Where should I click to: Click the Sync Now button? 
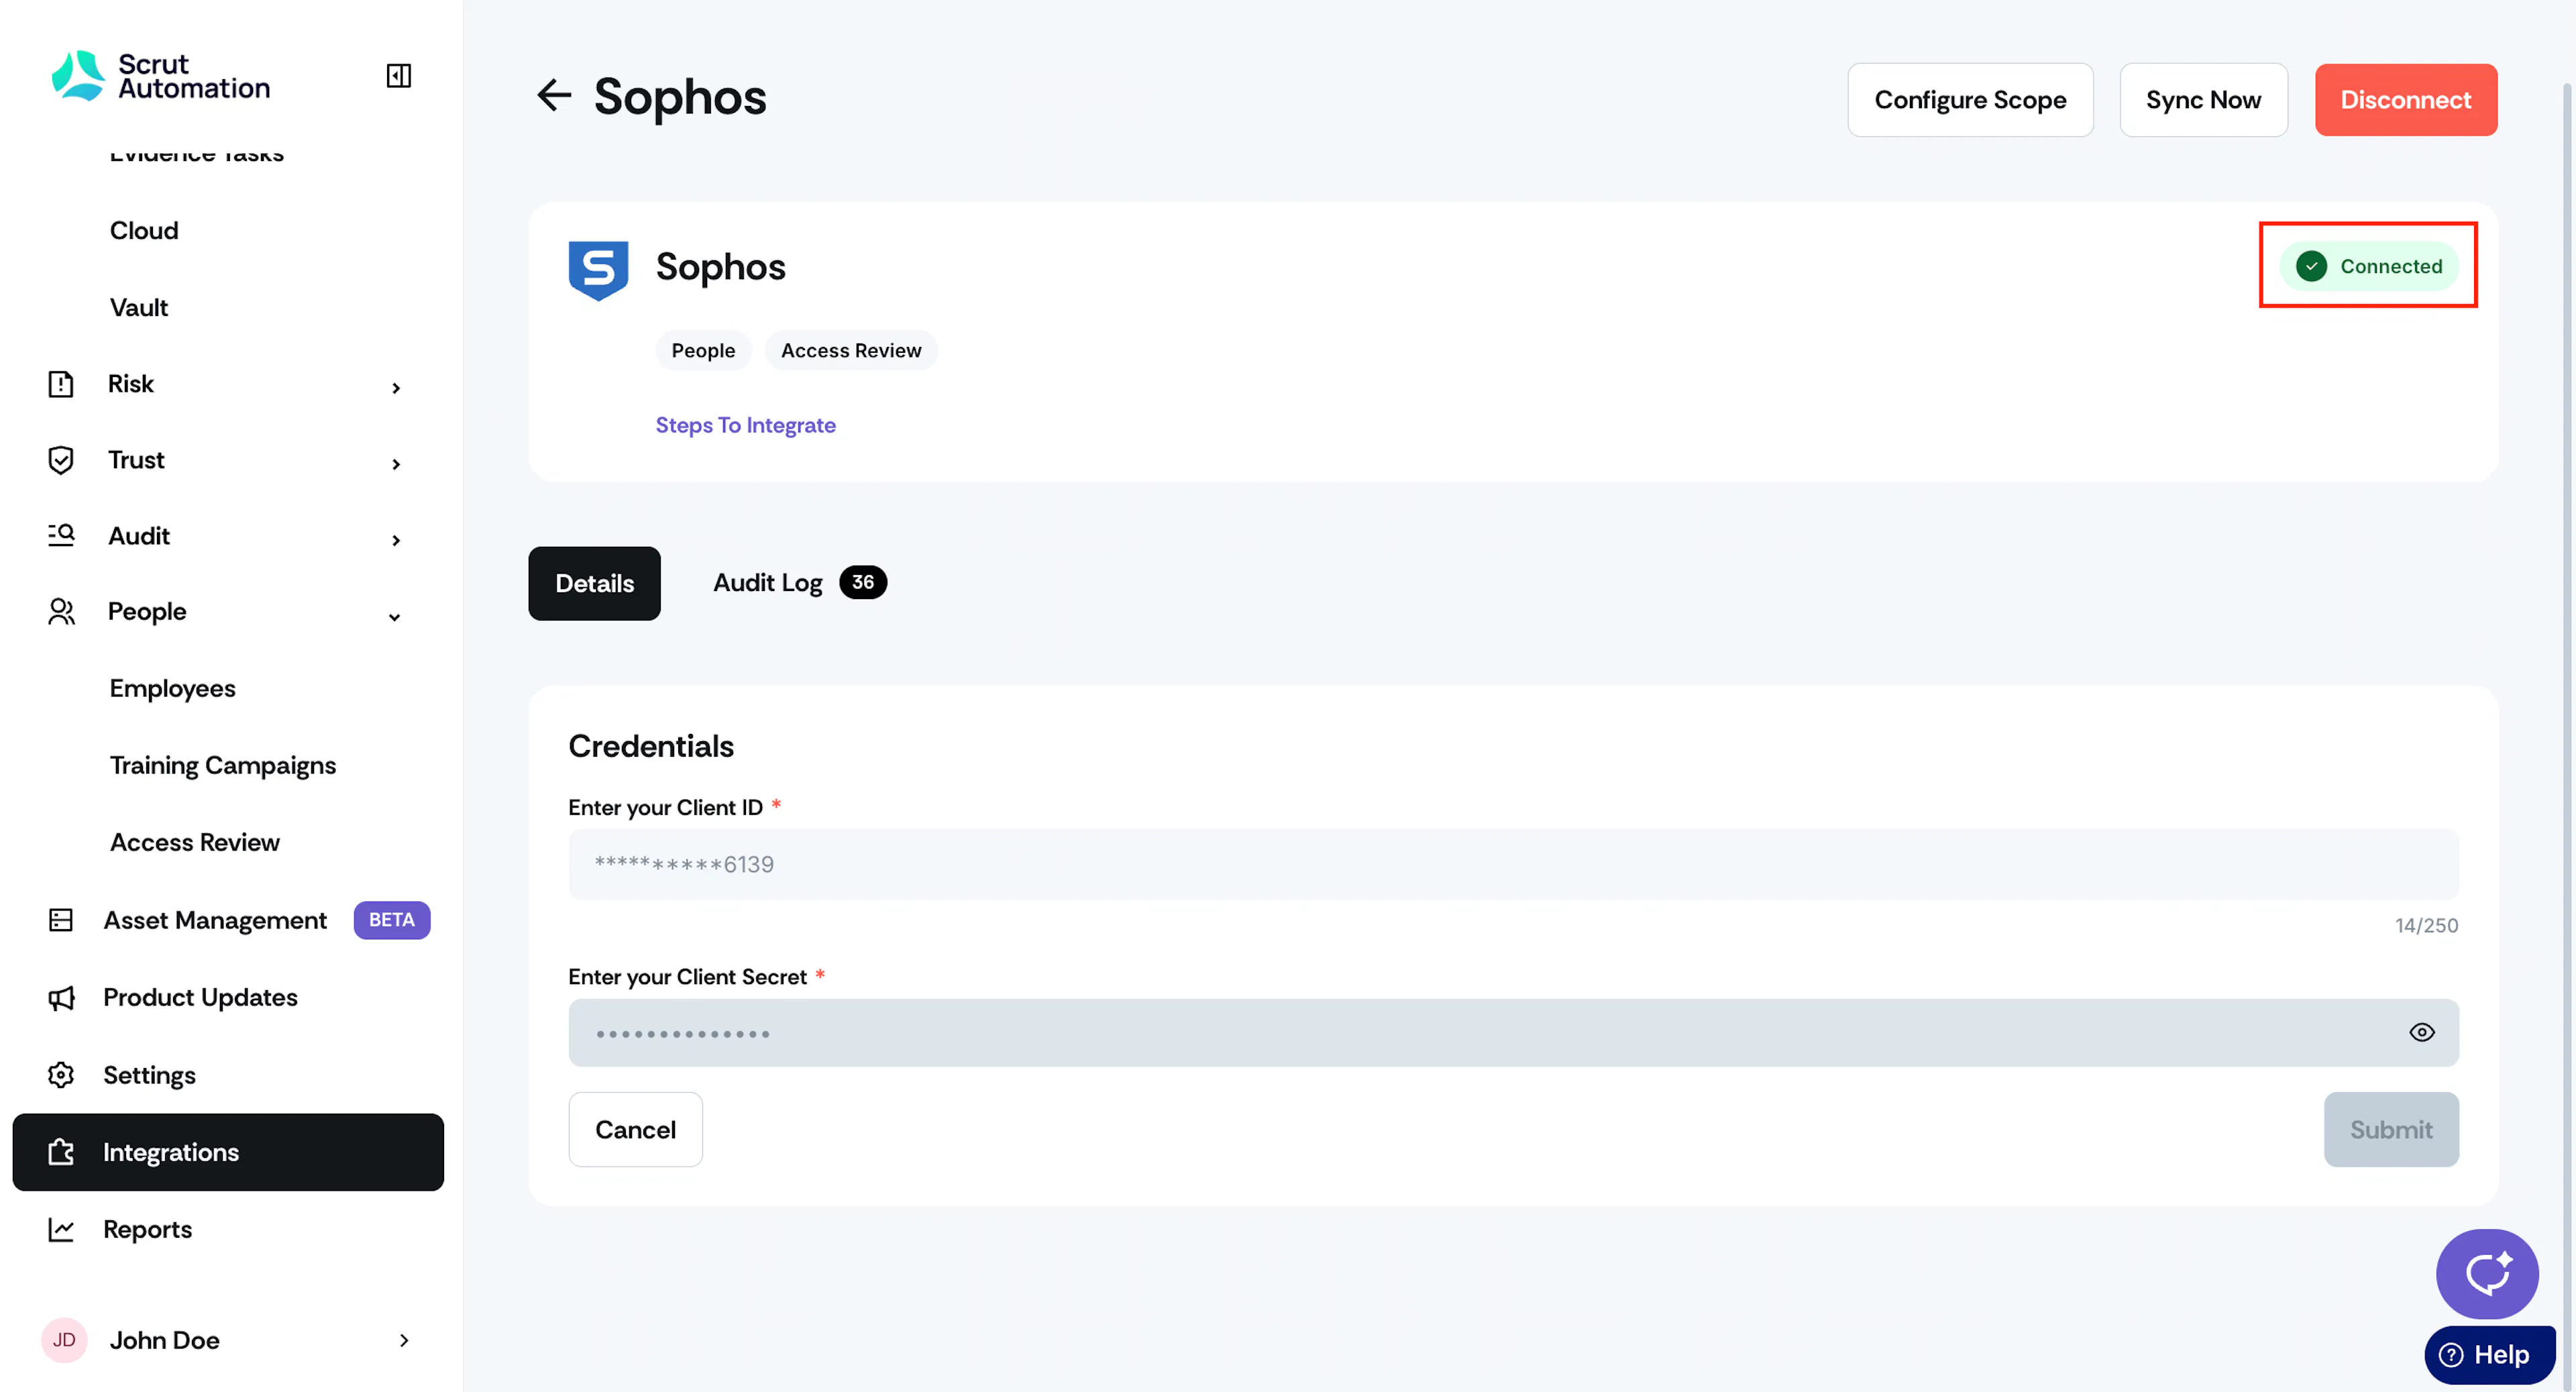[x=2202, y=100]
